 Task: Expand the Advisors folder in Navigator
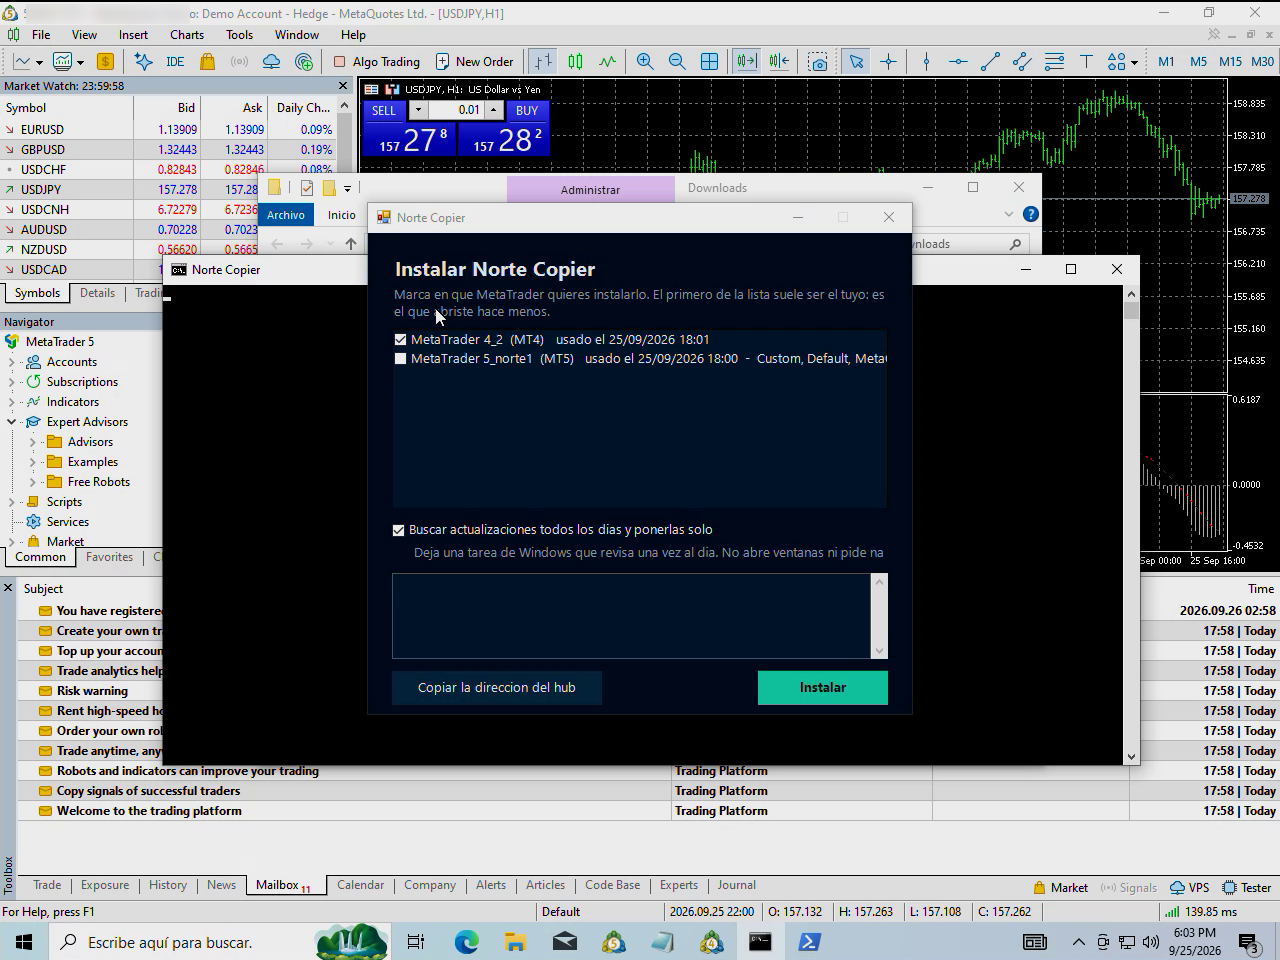[x=33, y=442]
